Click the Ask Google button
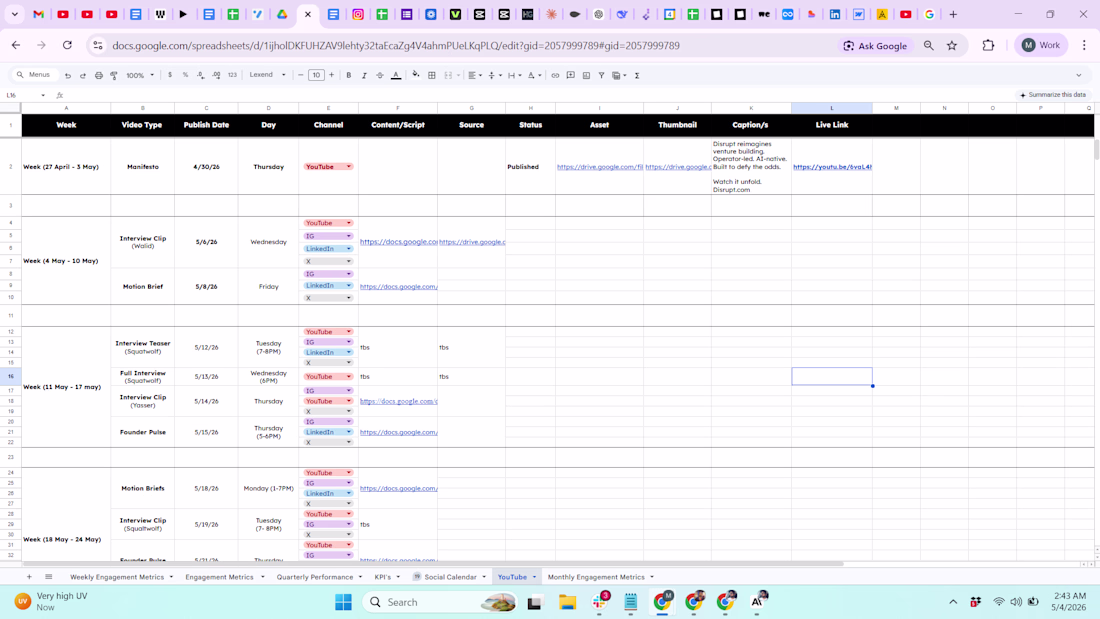1100x619 pixels. pyautogui.click(x=875, y=46)
